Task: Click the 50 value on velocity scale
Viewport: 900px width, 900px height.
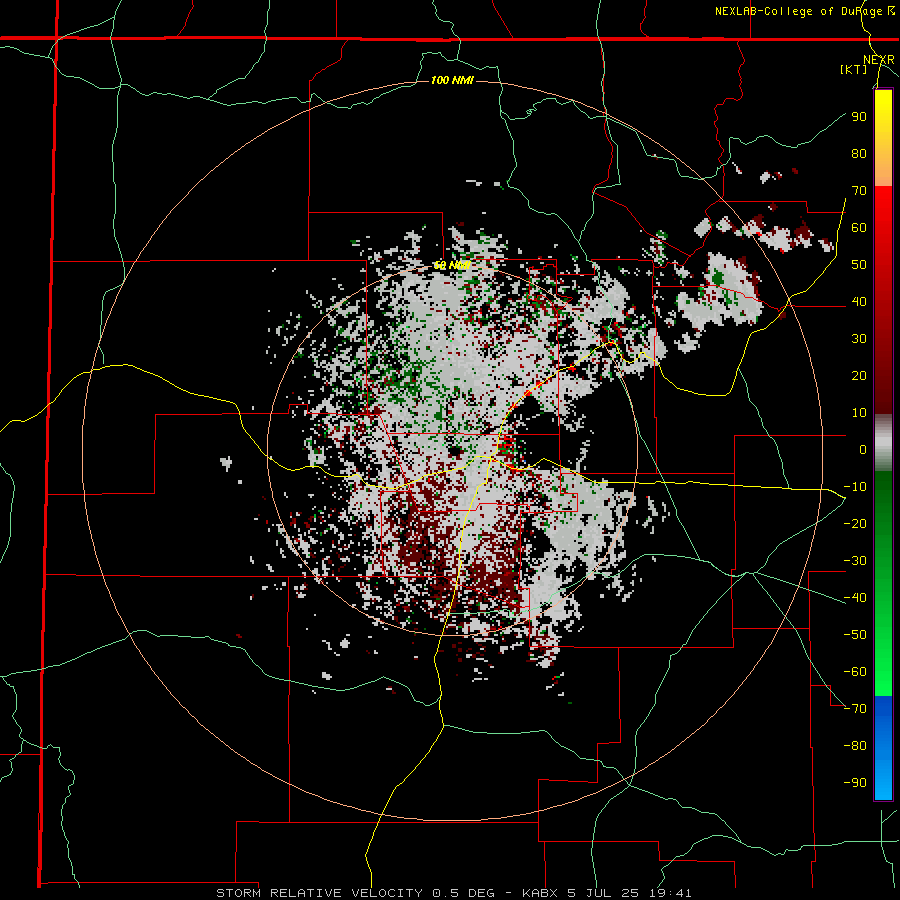Action: click(x=859, y=265)
